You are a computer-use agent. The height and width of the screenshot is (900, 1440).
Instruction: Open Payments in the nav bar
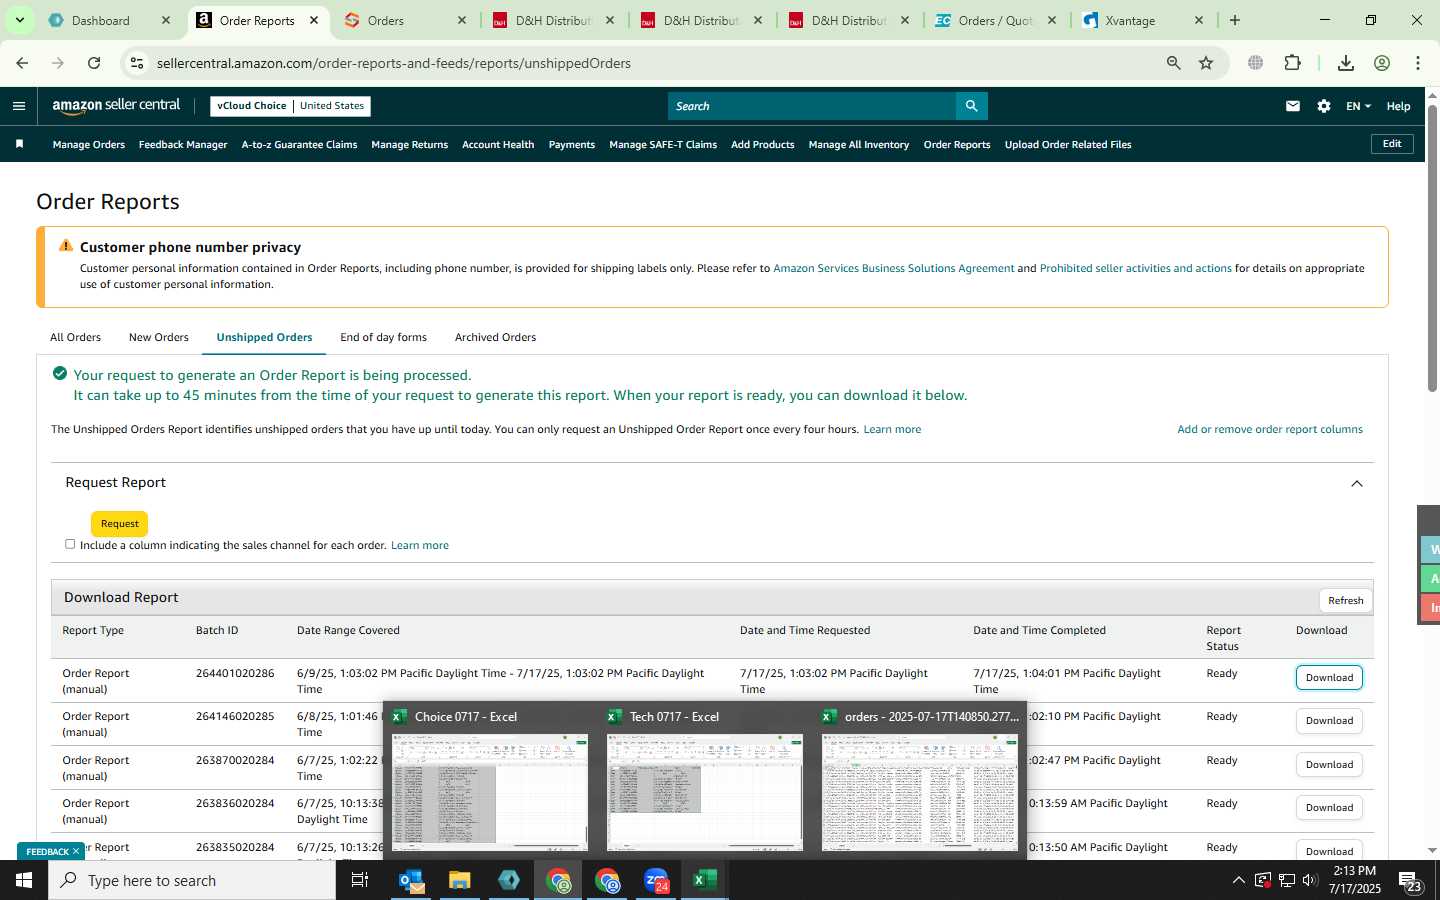(x=572, y=144)
